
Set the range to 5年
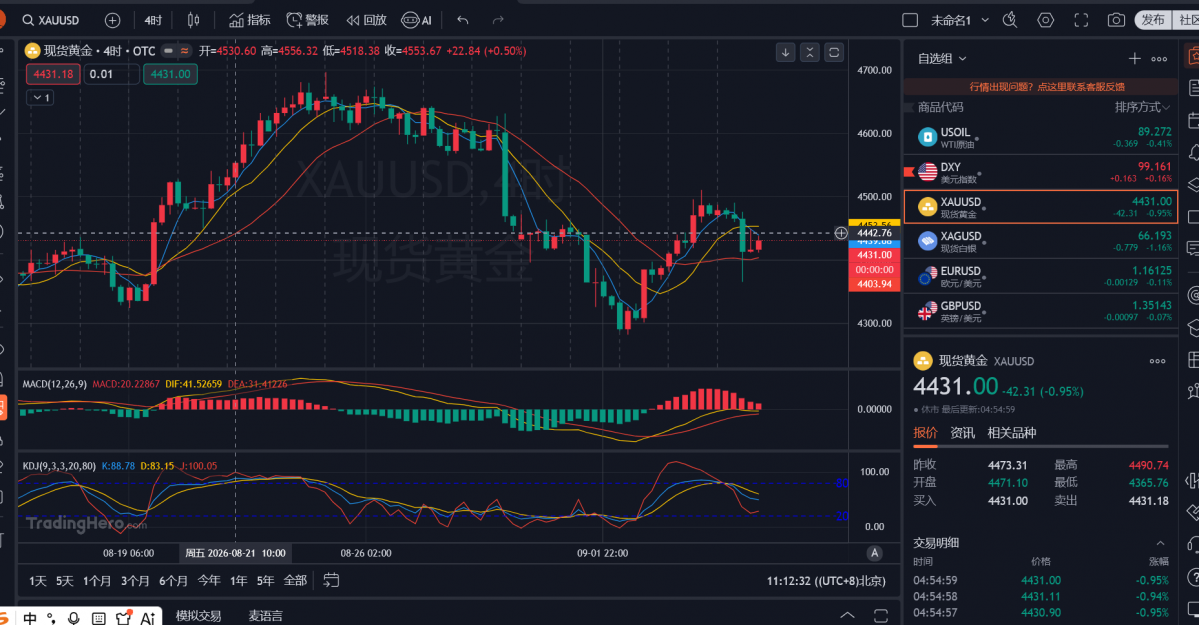point(265,581)
